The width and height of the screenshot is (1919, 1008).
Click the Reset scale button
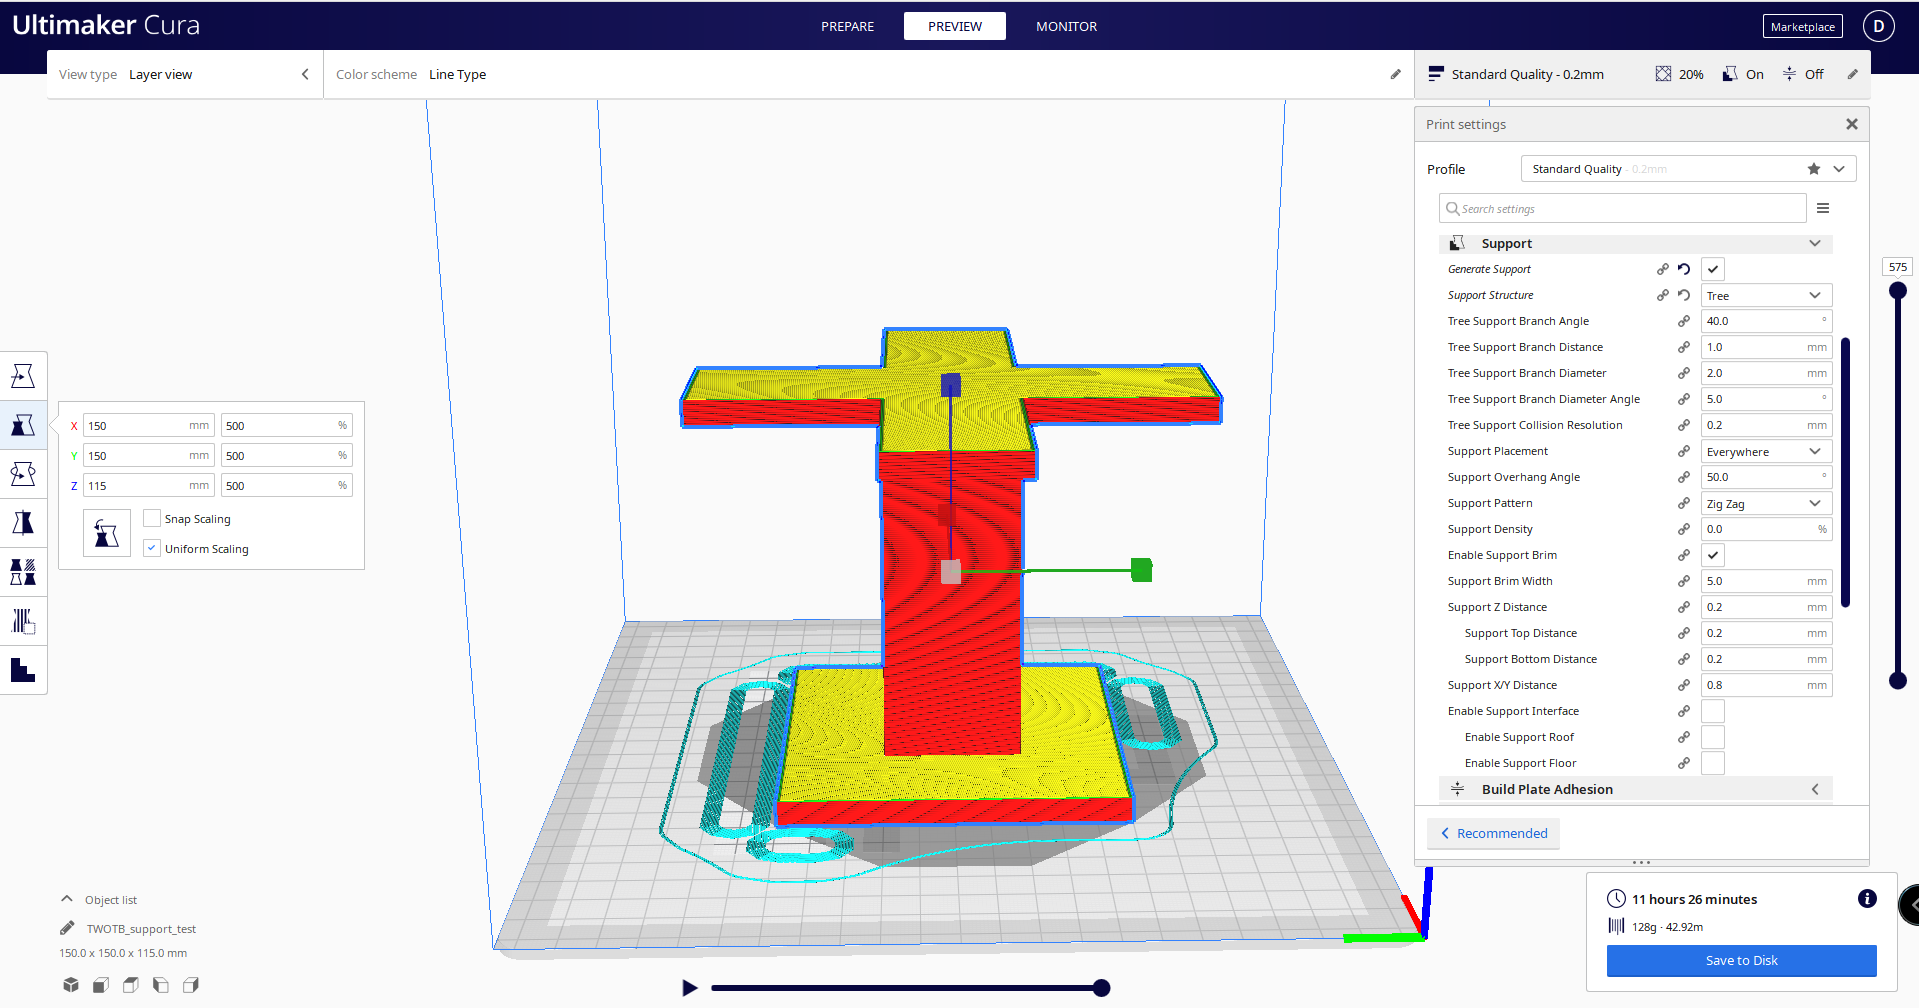point(107,533)
